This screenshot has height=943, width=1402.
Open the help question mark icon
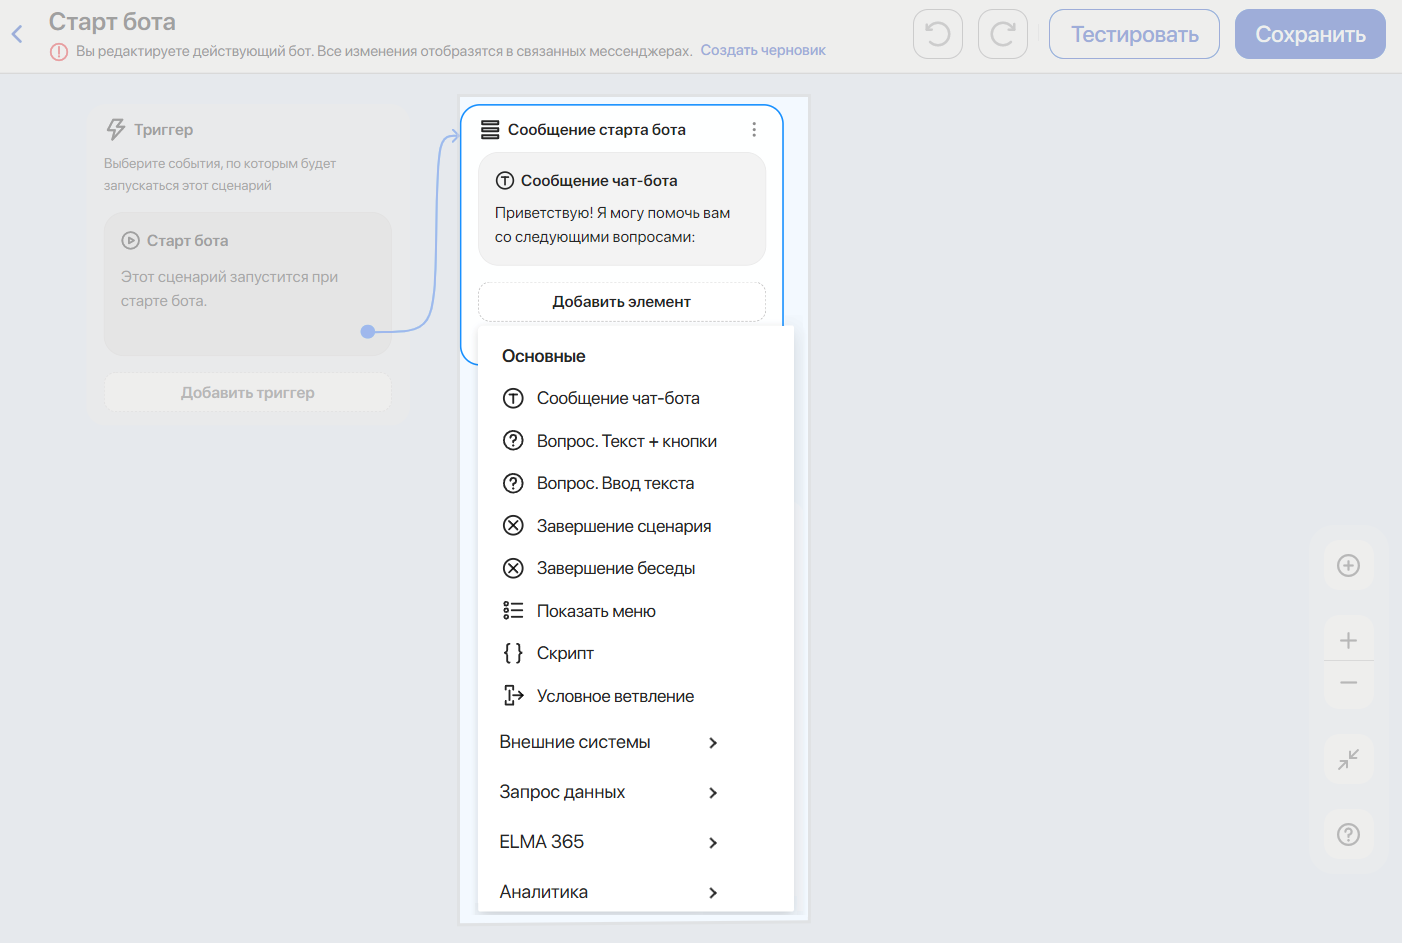[1348, 834]
